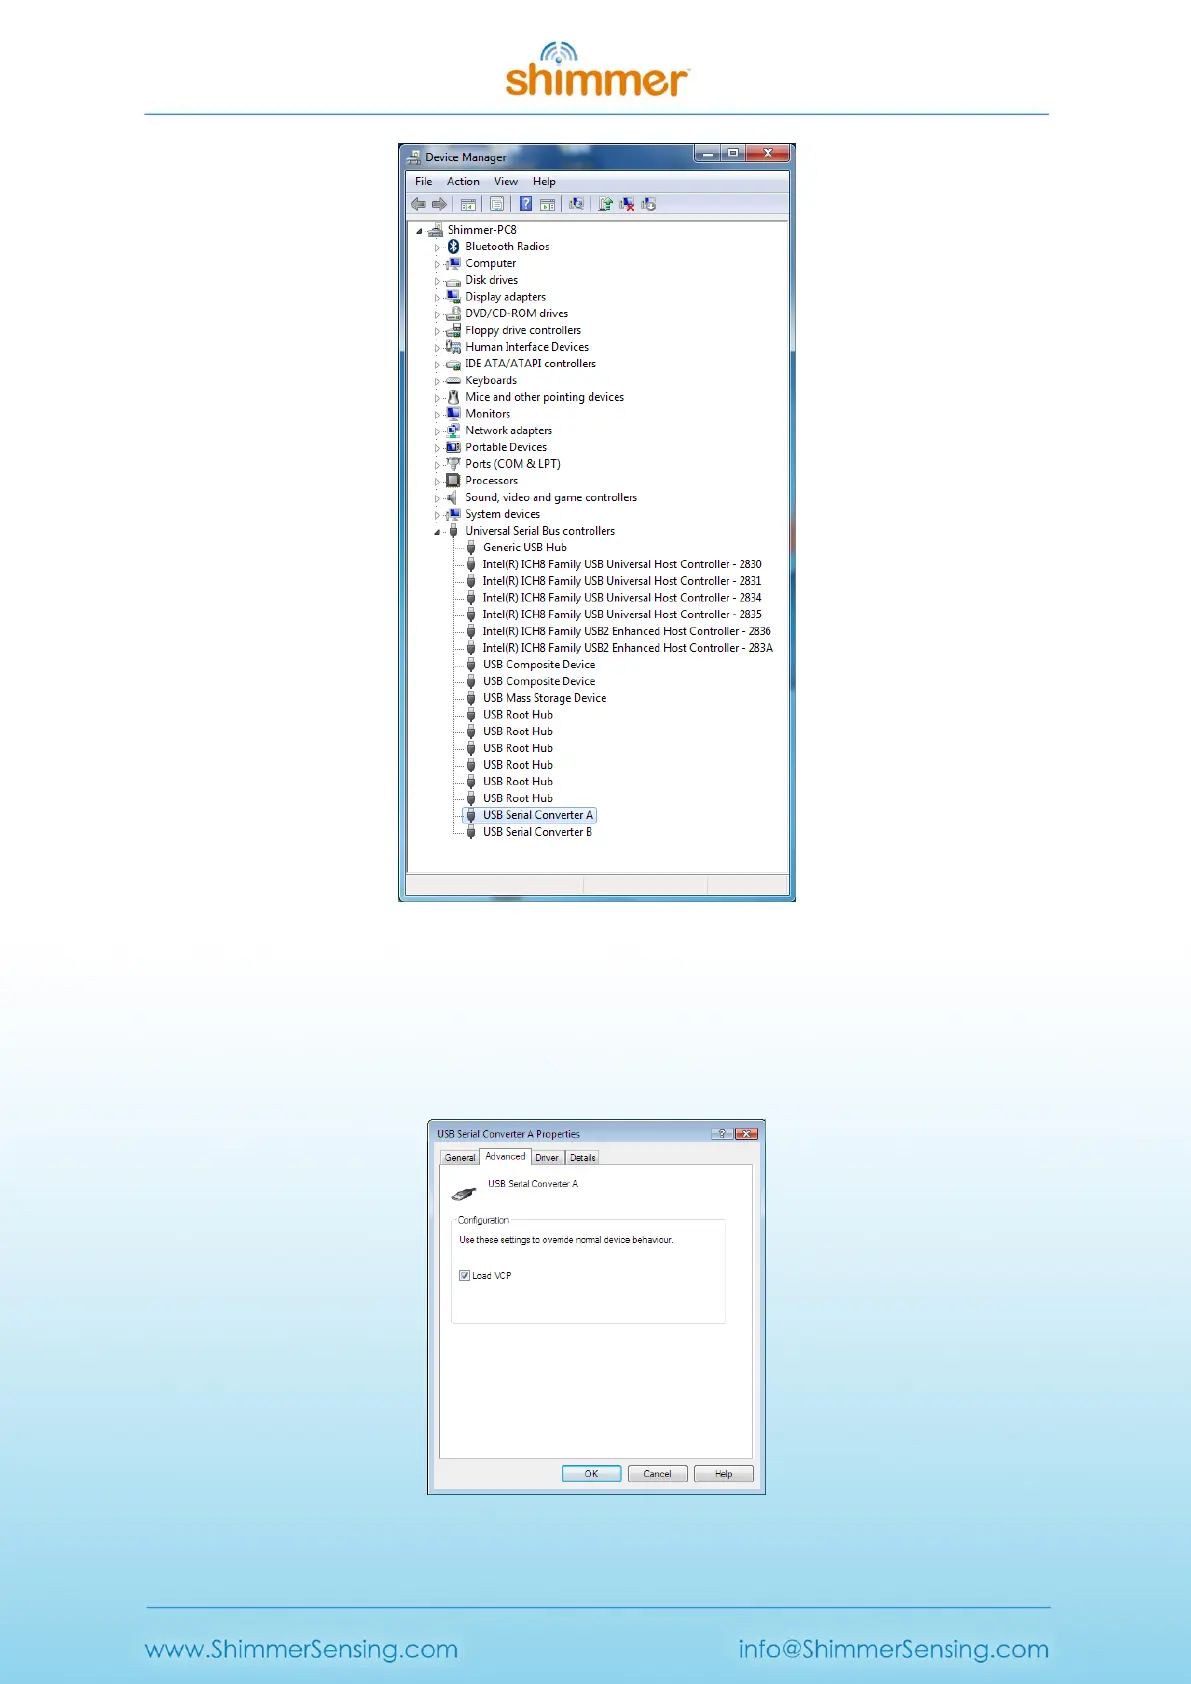Click the Keyboards icon in device tree
Viewport: 1191px width, 1684px height.
click(x=453, y=380)
